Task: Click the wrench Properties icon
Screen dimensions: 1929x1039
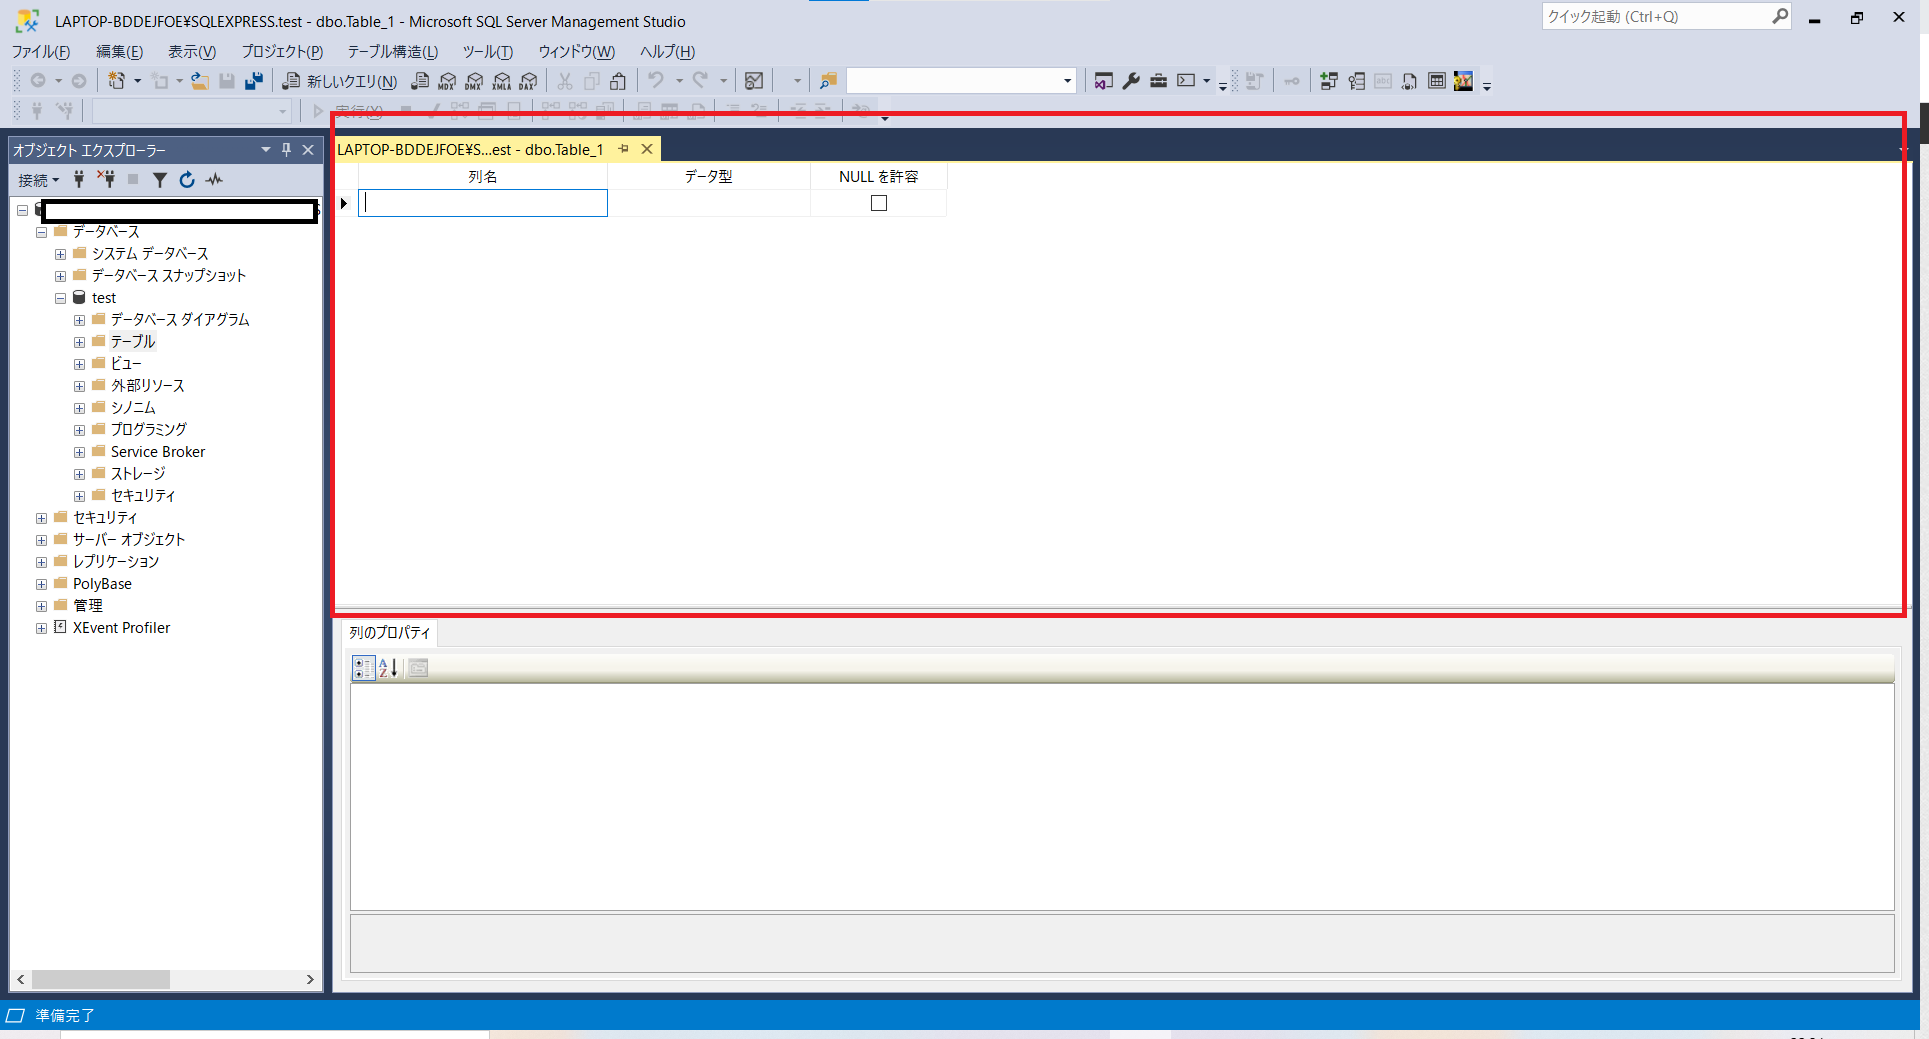Action: coord(1131,81)
